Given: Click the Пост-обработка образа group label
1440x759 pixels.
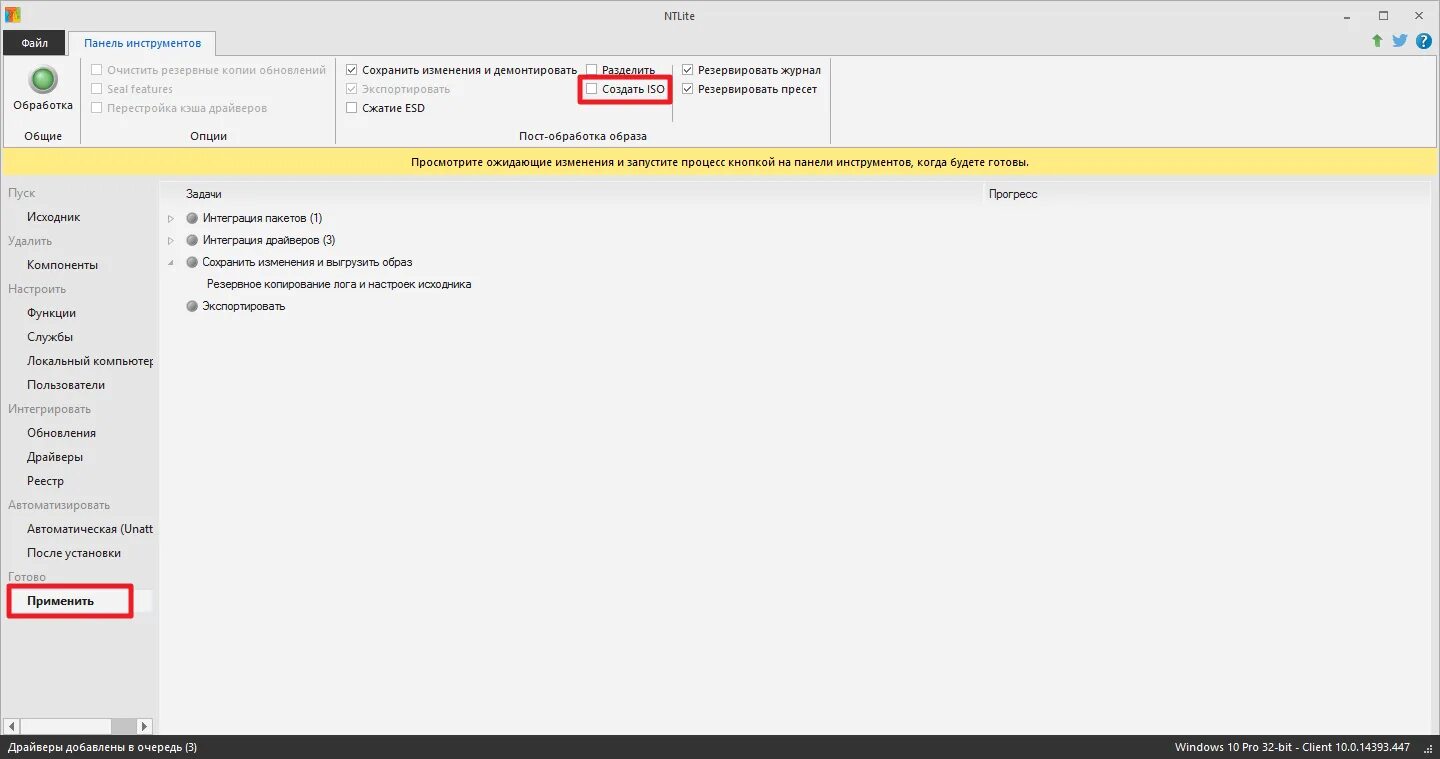Looking at the screenshot, I should [583, 136].
